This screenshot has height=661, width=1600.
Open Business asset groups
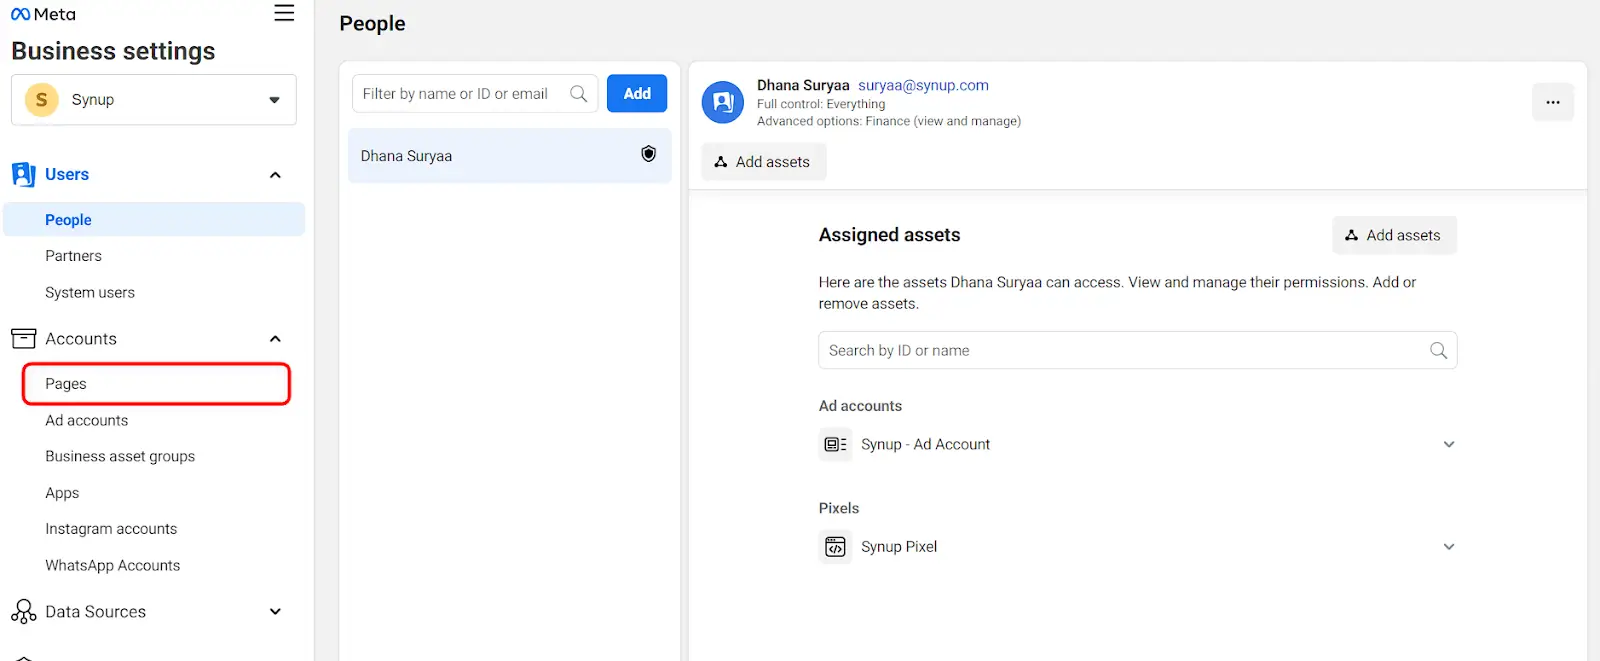(120, 457)
